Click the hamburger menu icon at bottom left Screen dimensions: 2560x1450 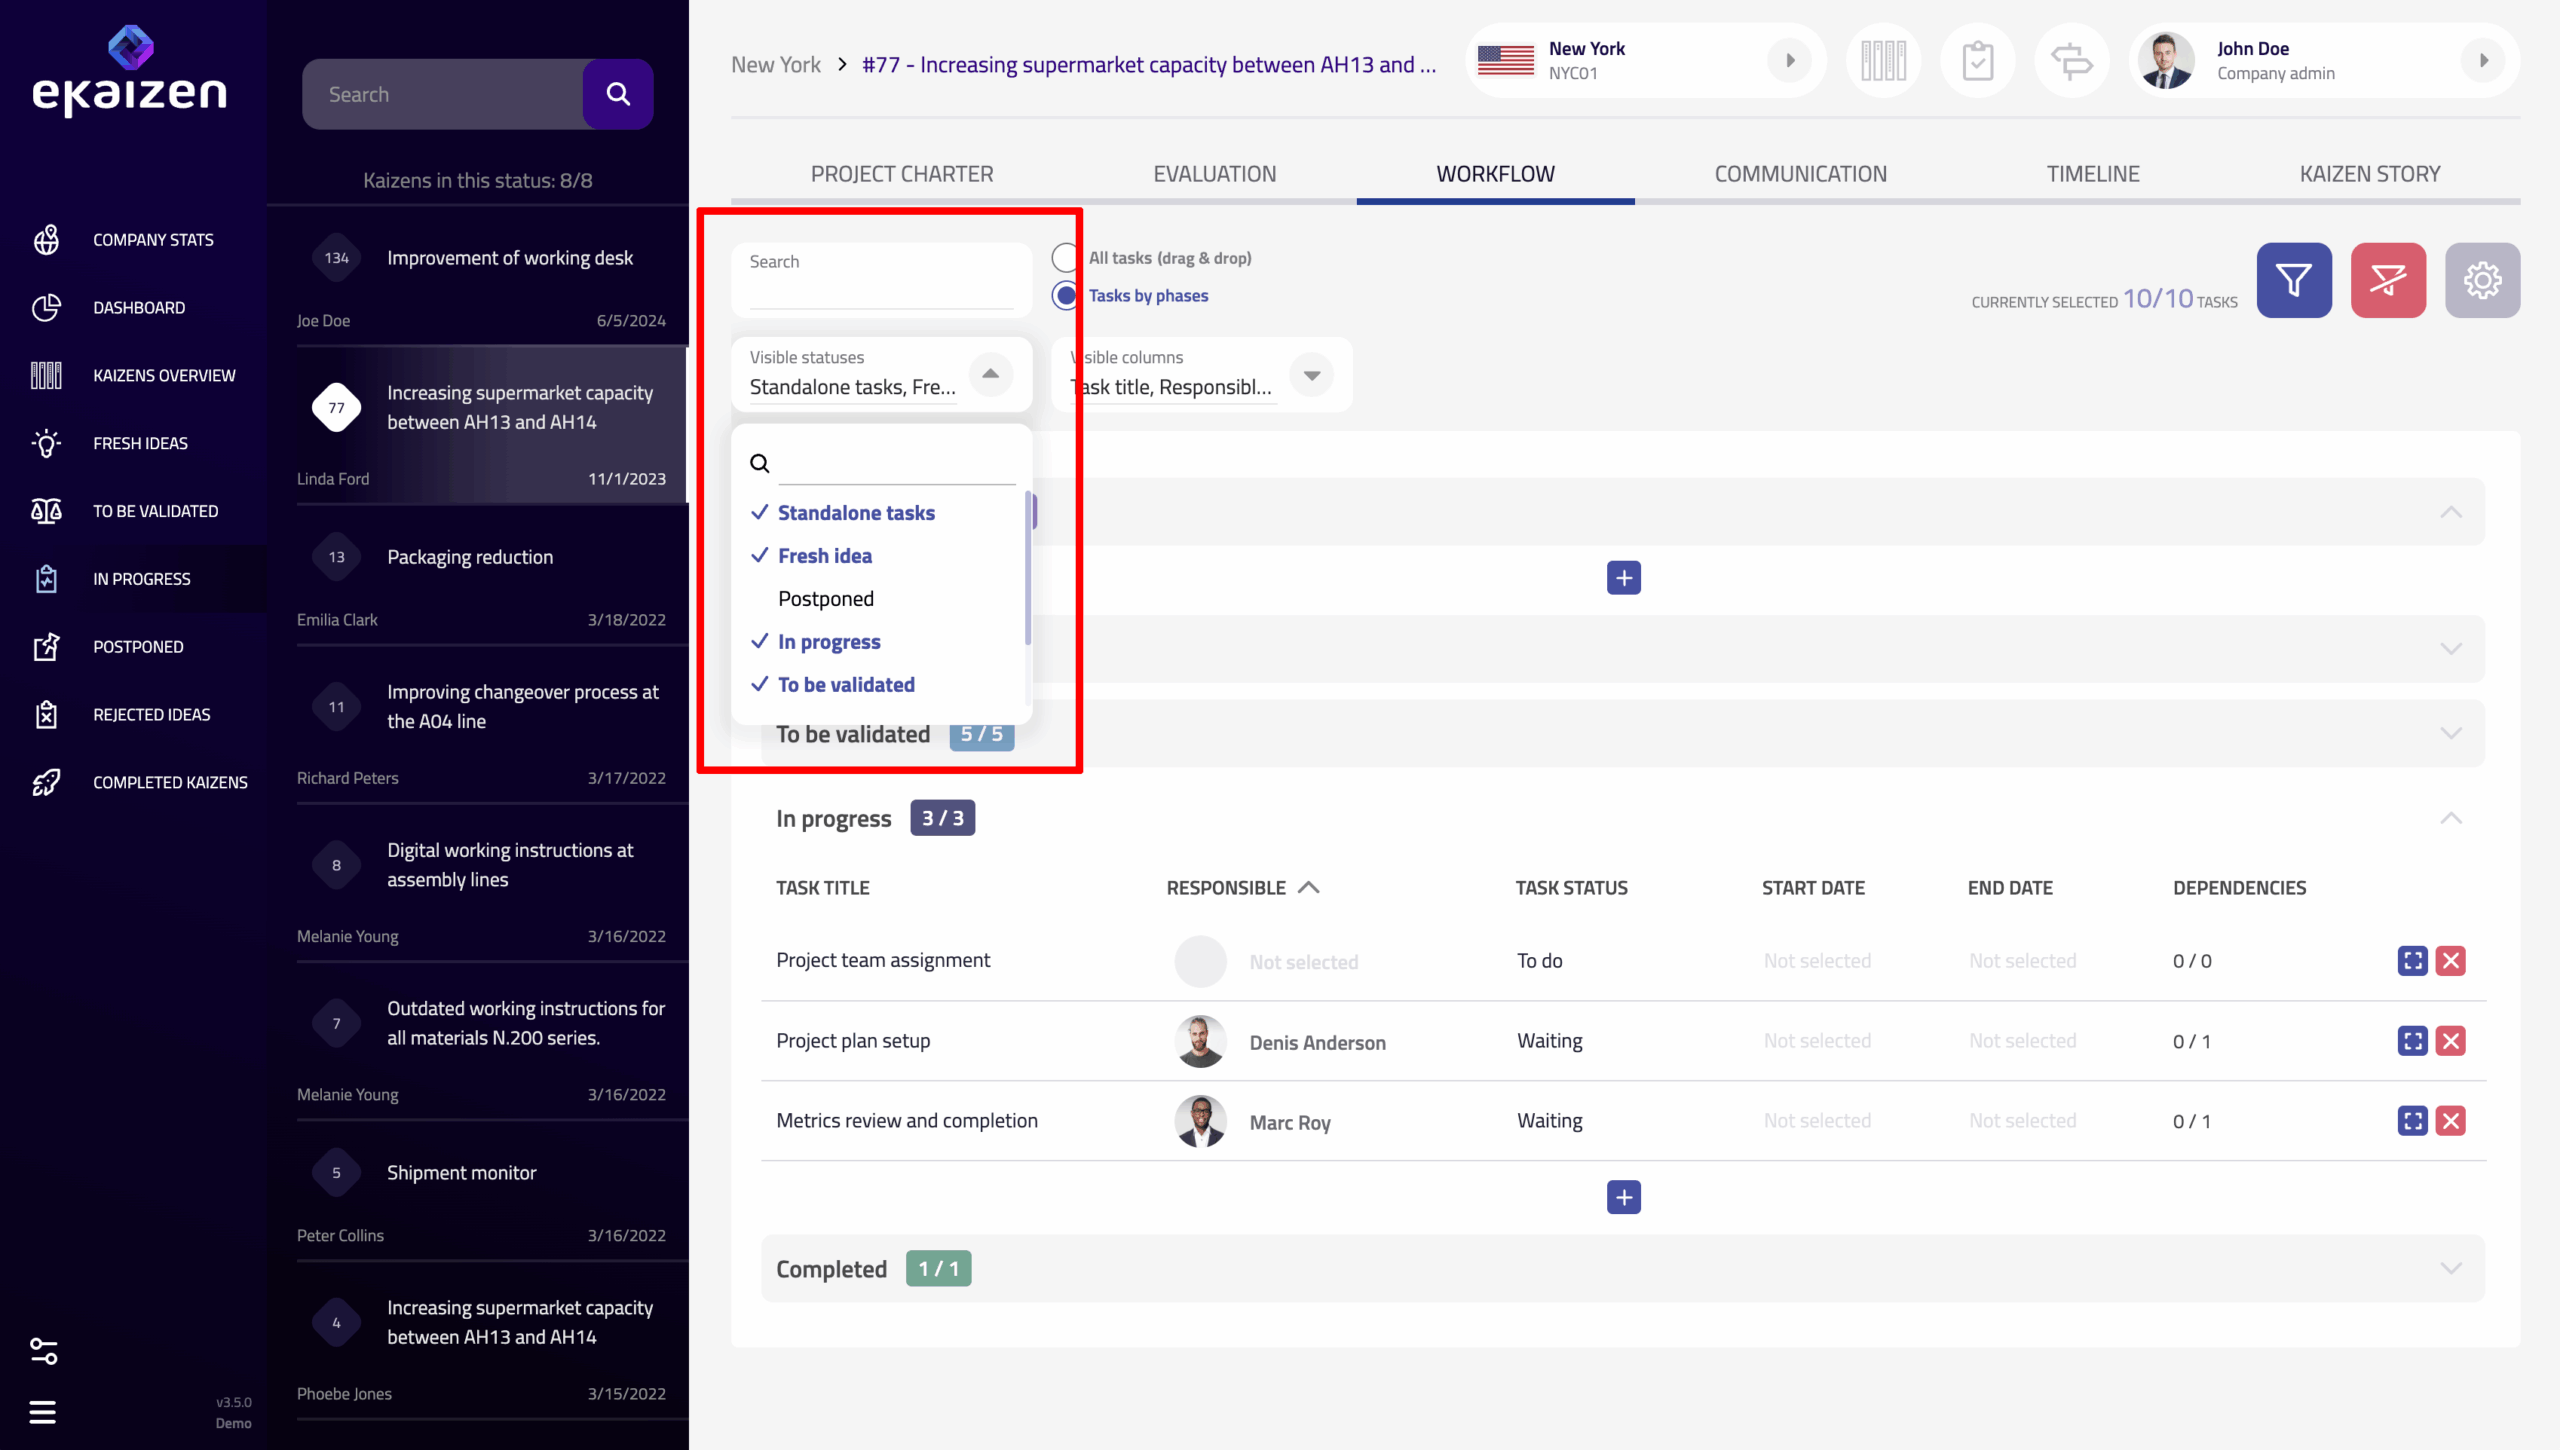[x=42, y=1412]
